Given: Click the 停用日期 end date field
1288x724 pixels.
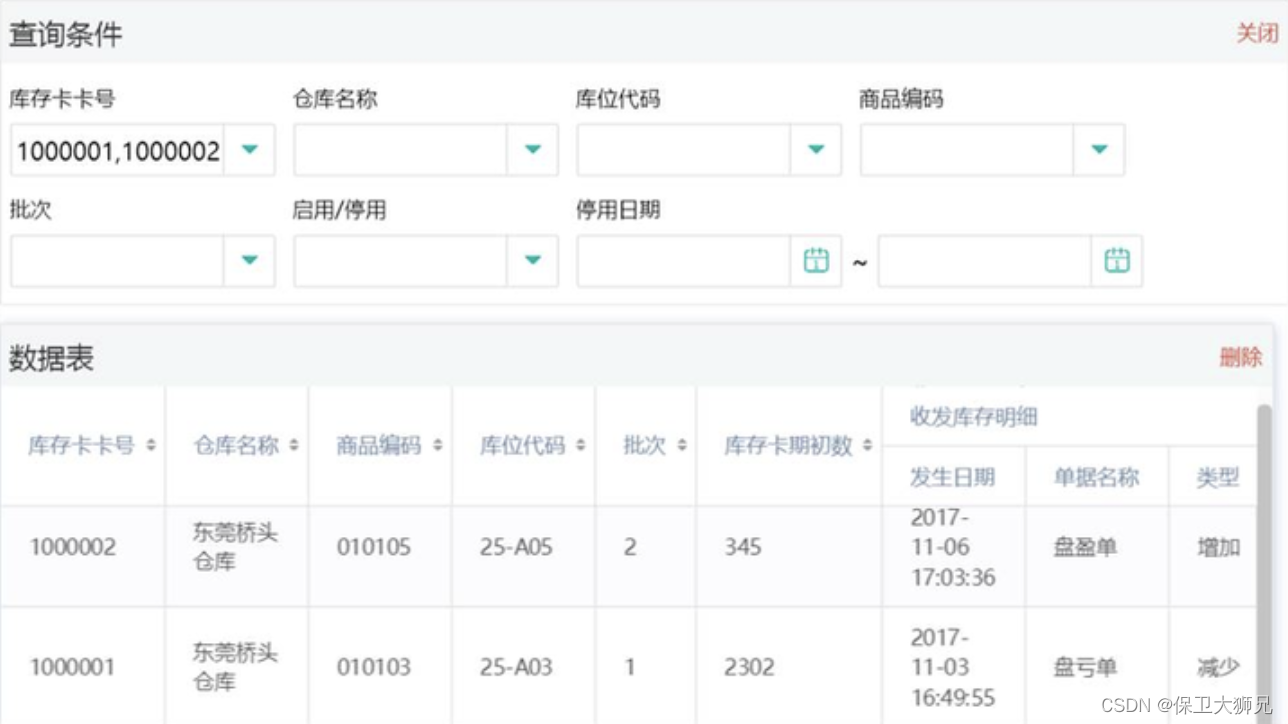Looking at the screenshot, I should tap(985, 261).
